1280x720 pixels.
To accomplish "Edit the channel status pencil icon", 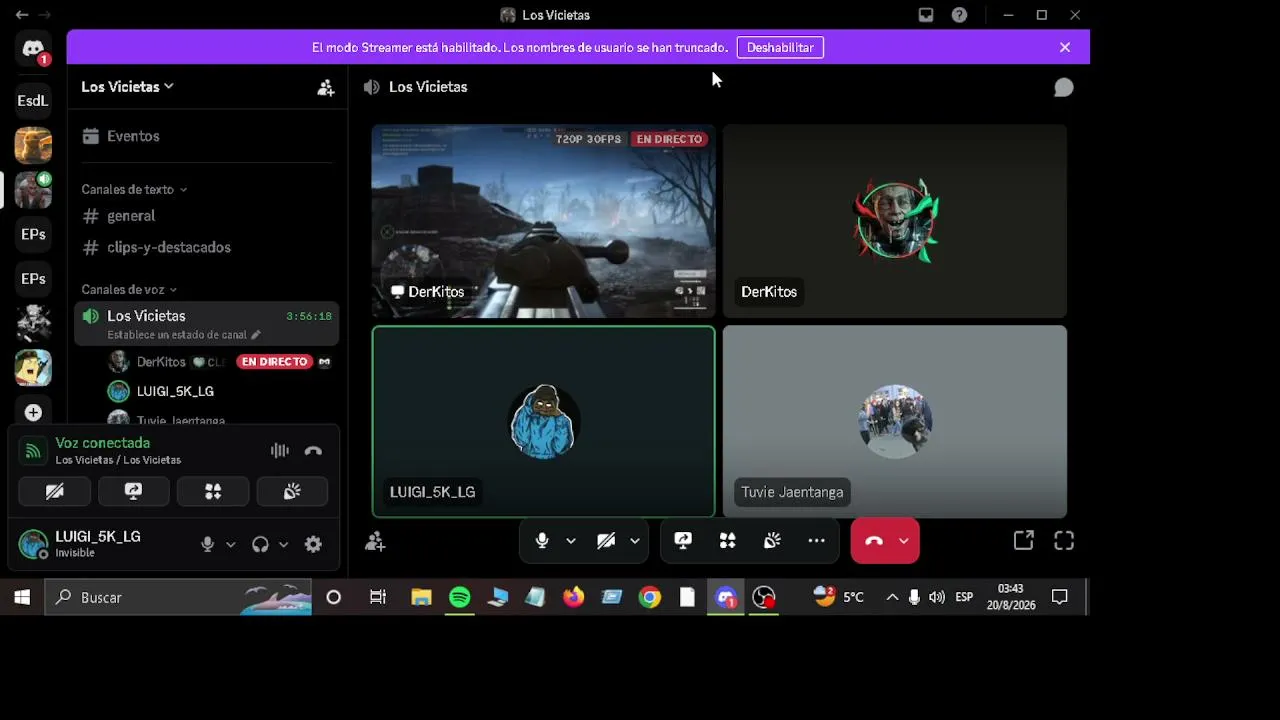I will click(x=256, y=335).
